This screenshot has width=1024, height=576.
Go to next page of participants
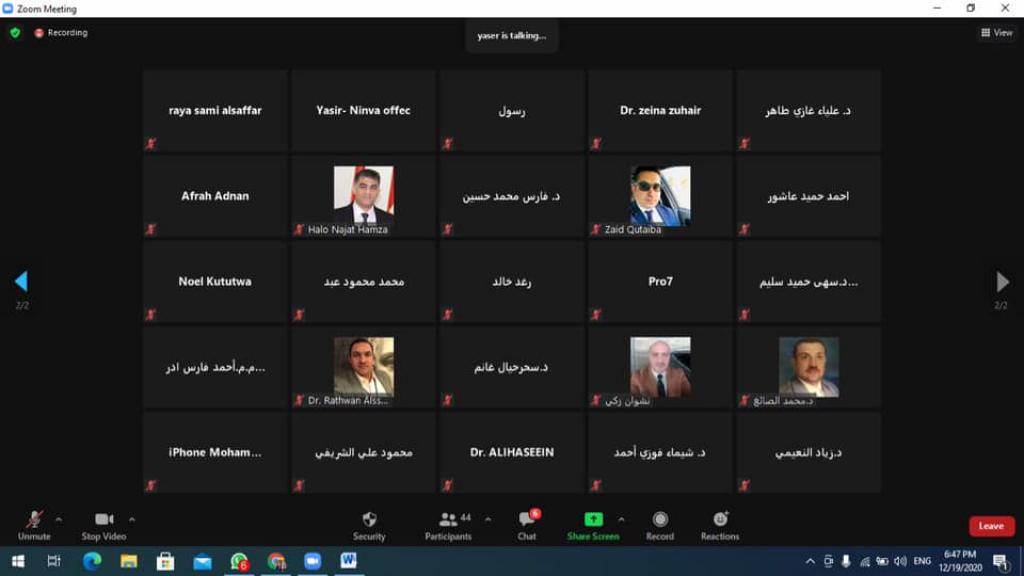(x=1002, y=281)
